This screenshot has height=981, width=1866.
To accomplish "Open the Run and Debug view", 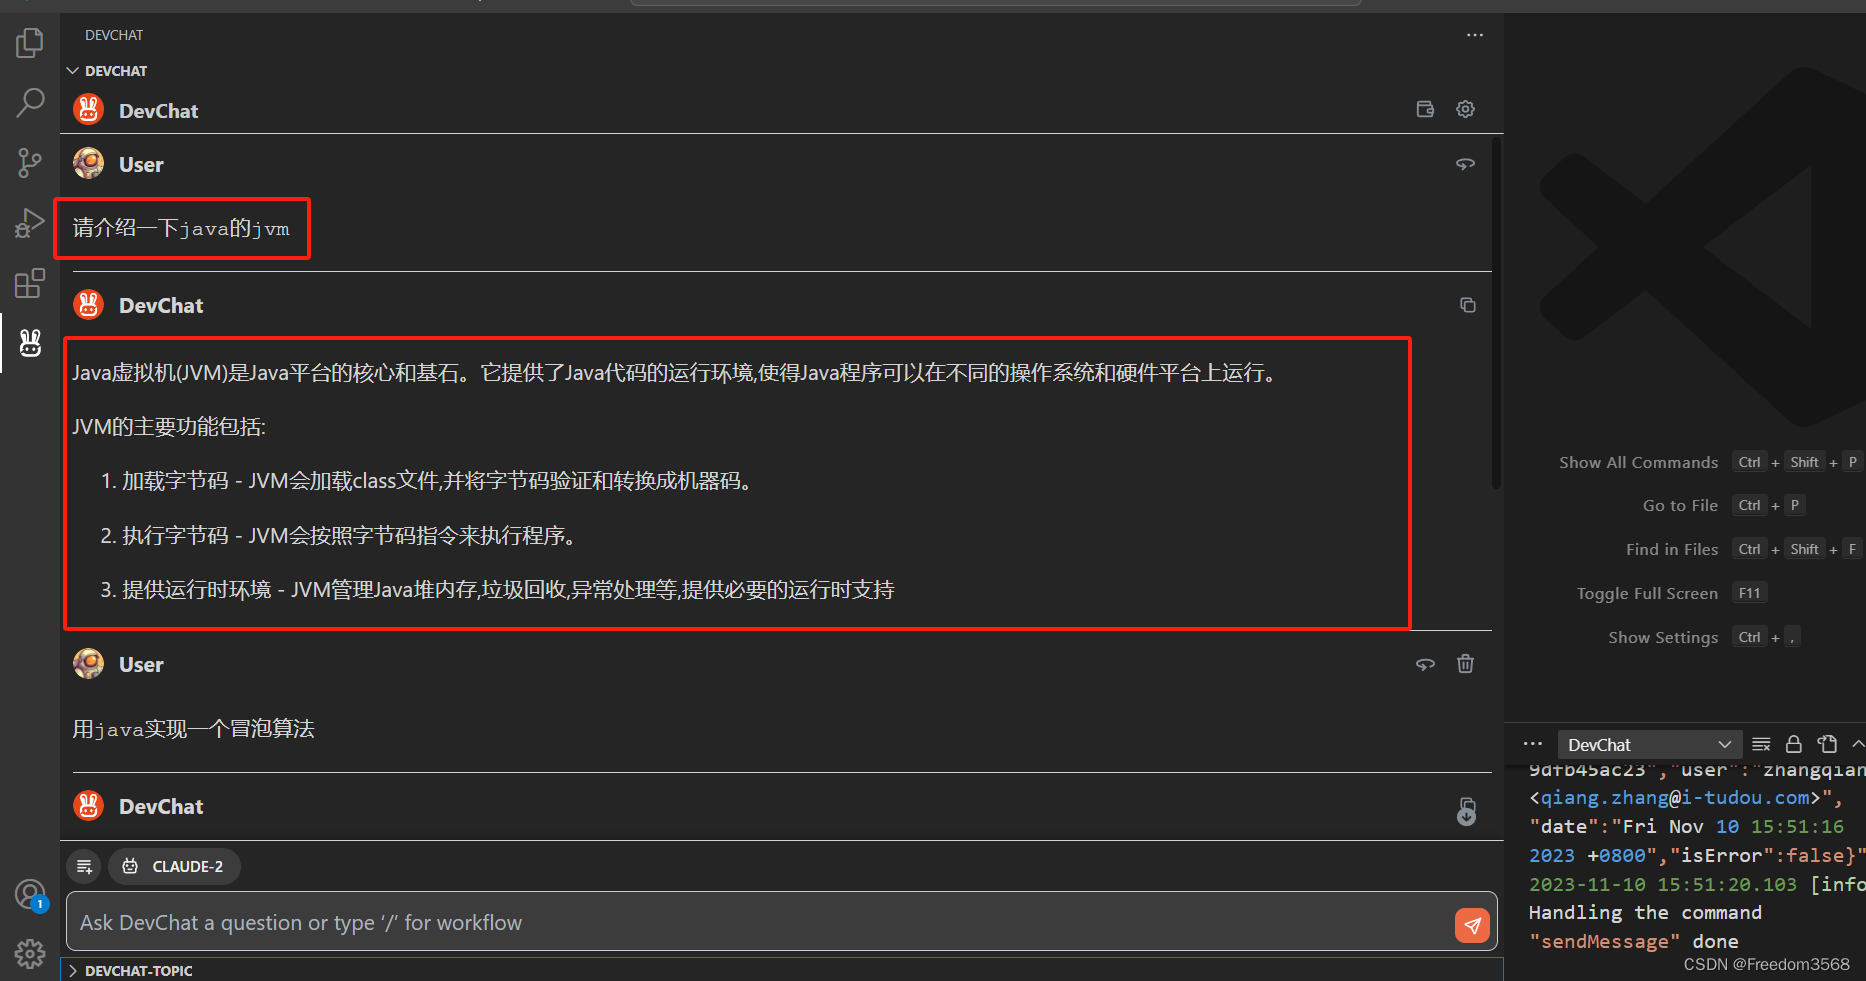I will 30,223.
